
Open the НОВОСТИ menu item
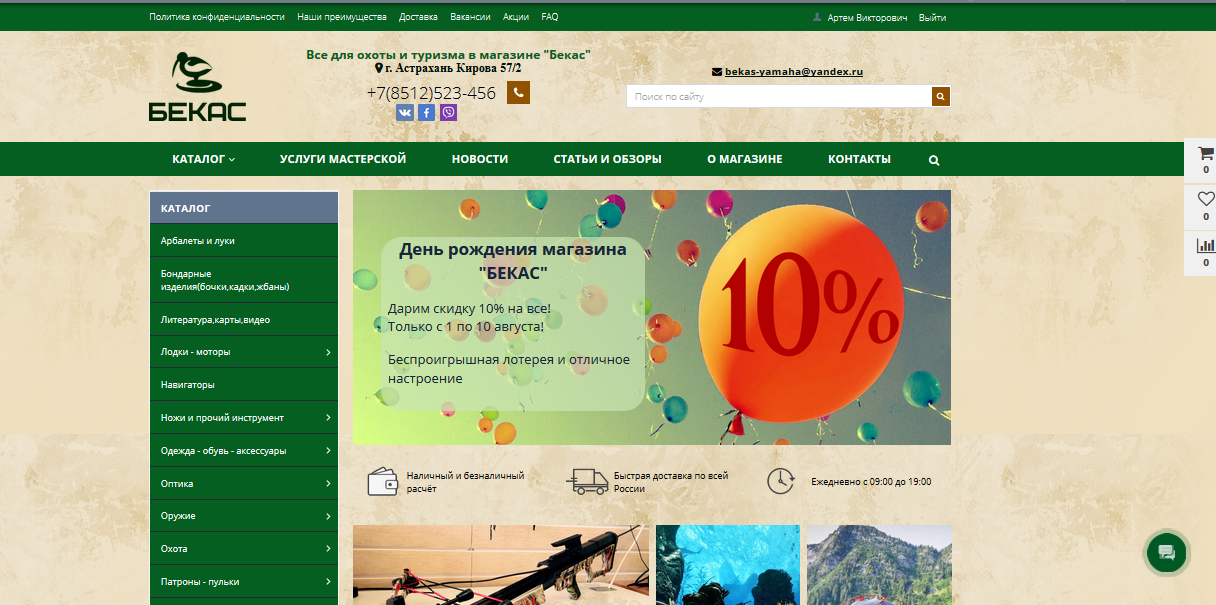pyautogui.click(x=480, y=159)
